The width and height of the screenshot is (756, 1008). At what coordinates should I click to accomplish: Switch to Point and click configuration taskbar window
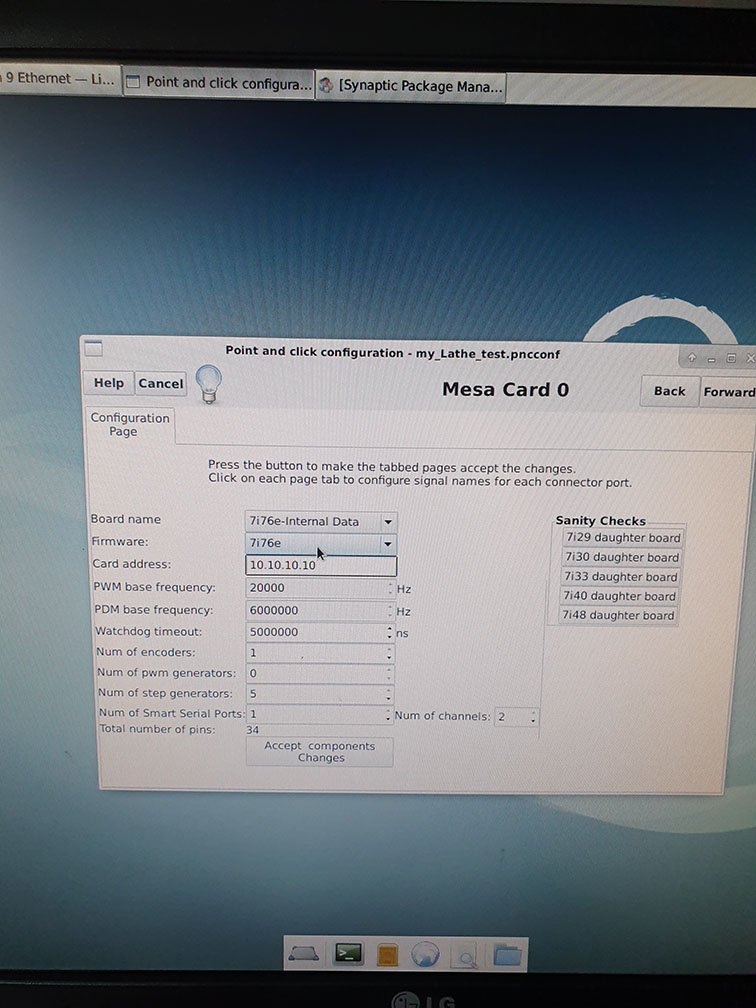click(x=218, y=83)
